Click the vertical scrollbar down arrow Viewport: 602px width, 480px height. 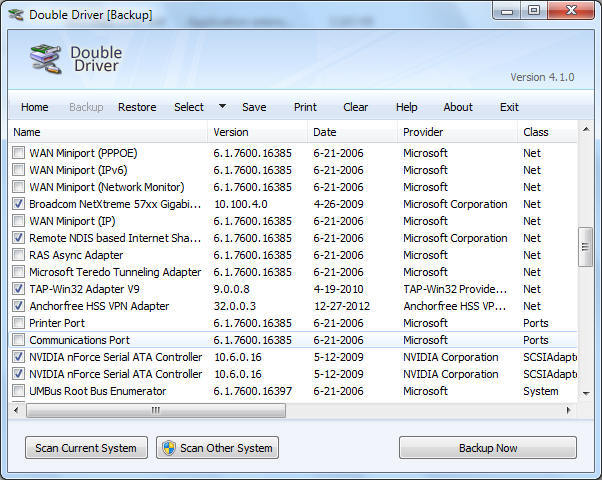click(x=585, y=393)
